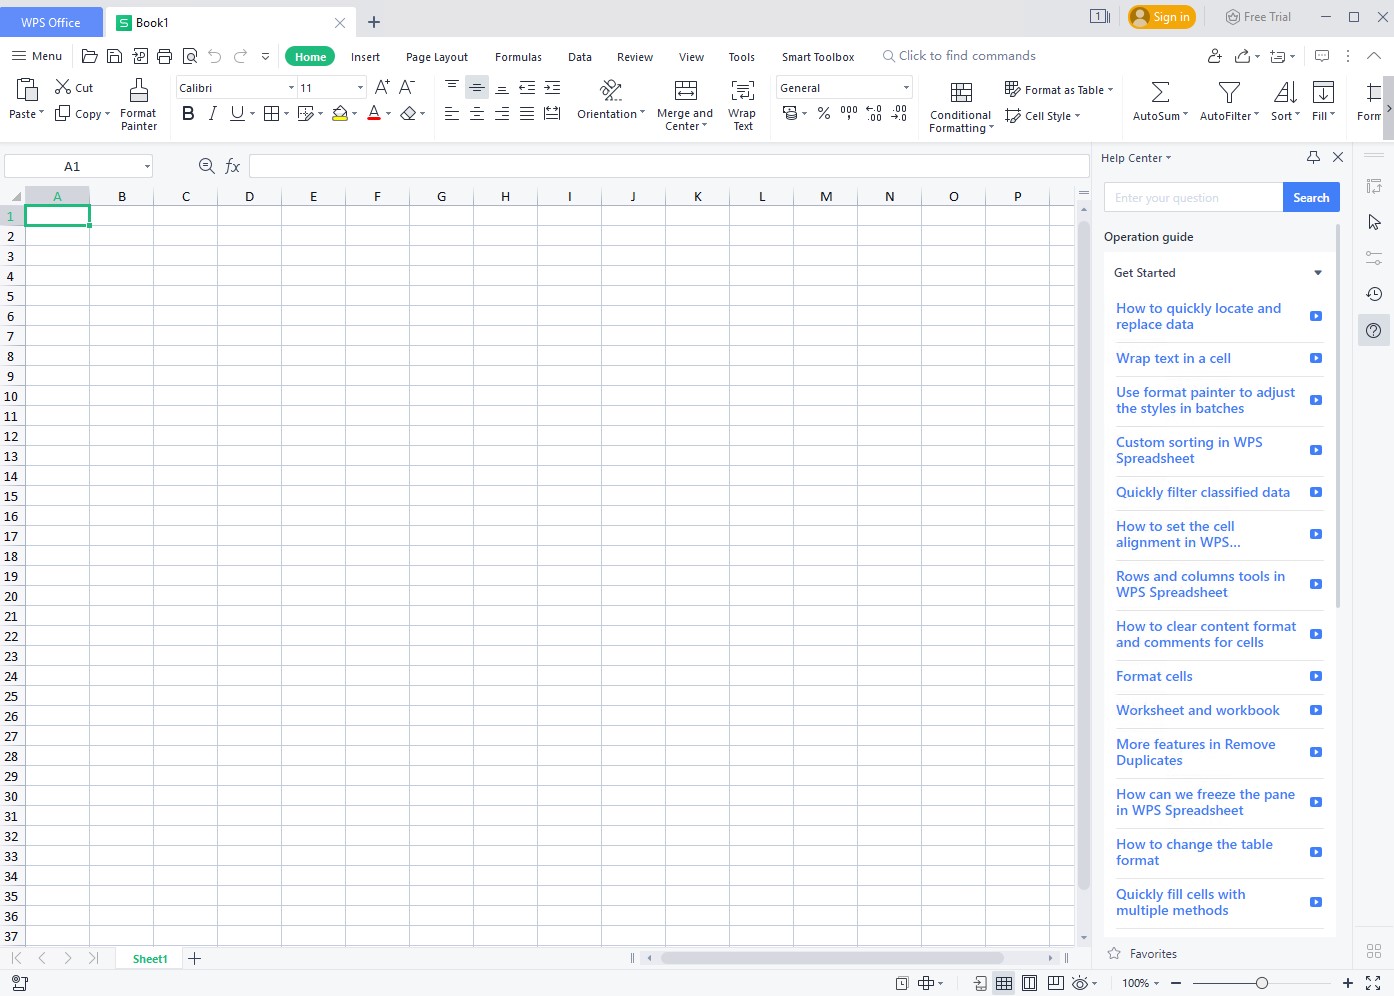Click the Format Painter icon

click(x=139, y=91)
